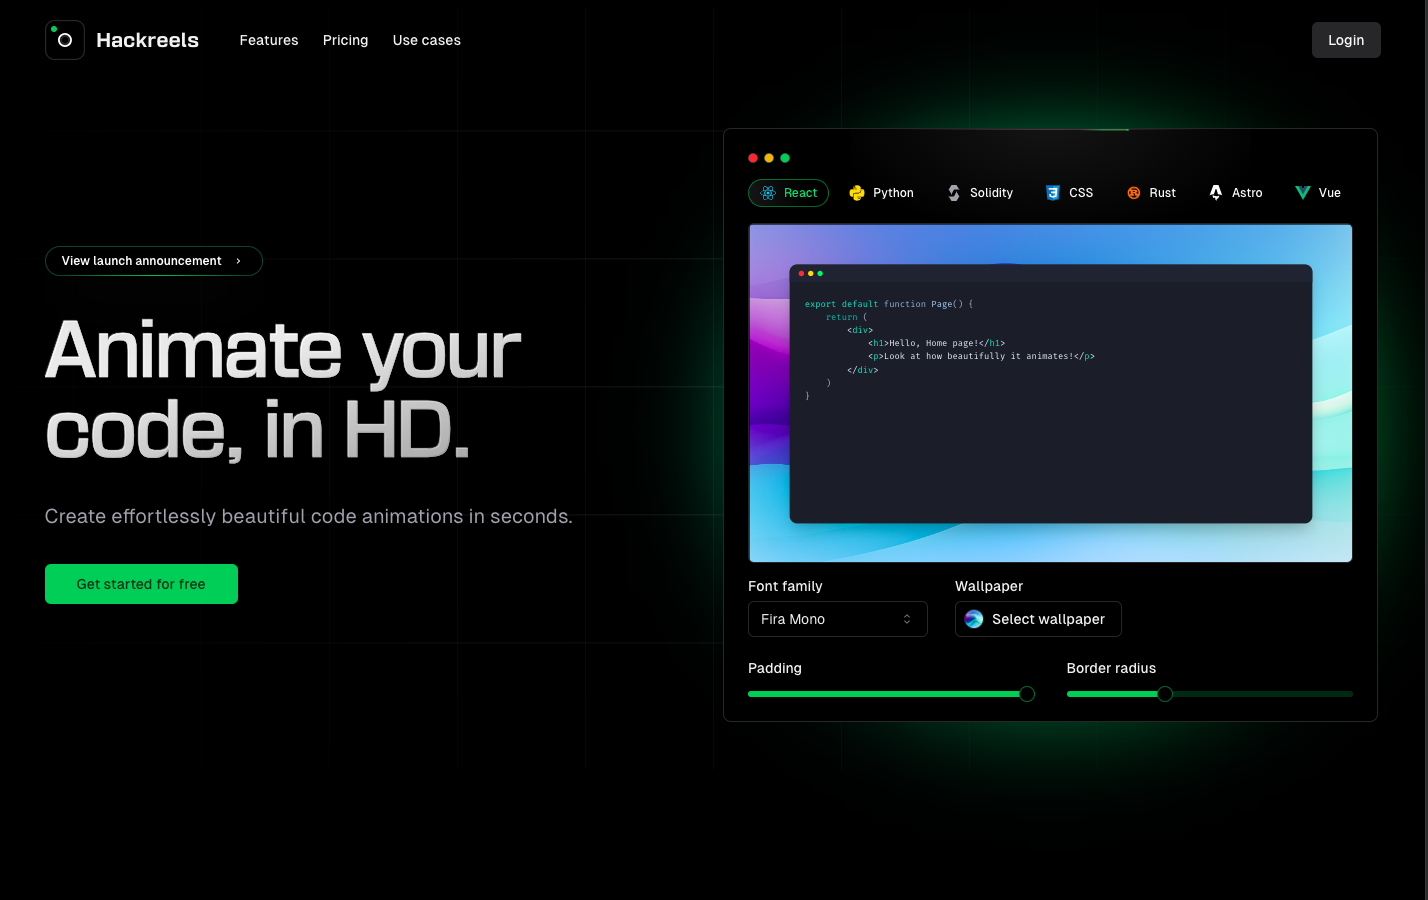This screenshot has height=900, width=1428.
Task: Select the React language tab
Action: click(x=788, y=193)
